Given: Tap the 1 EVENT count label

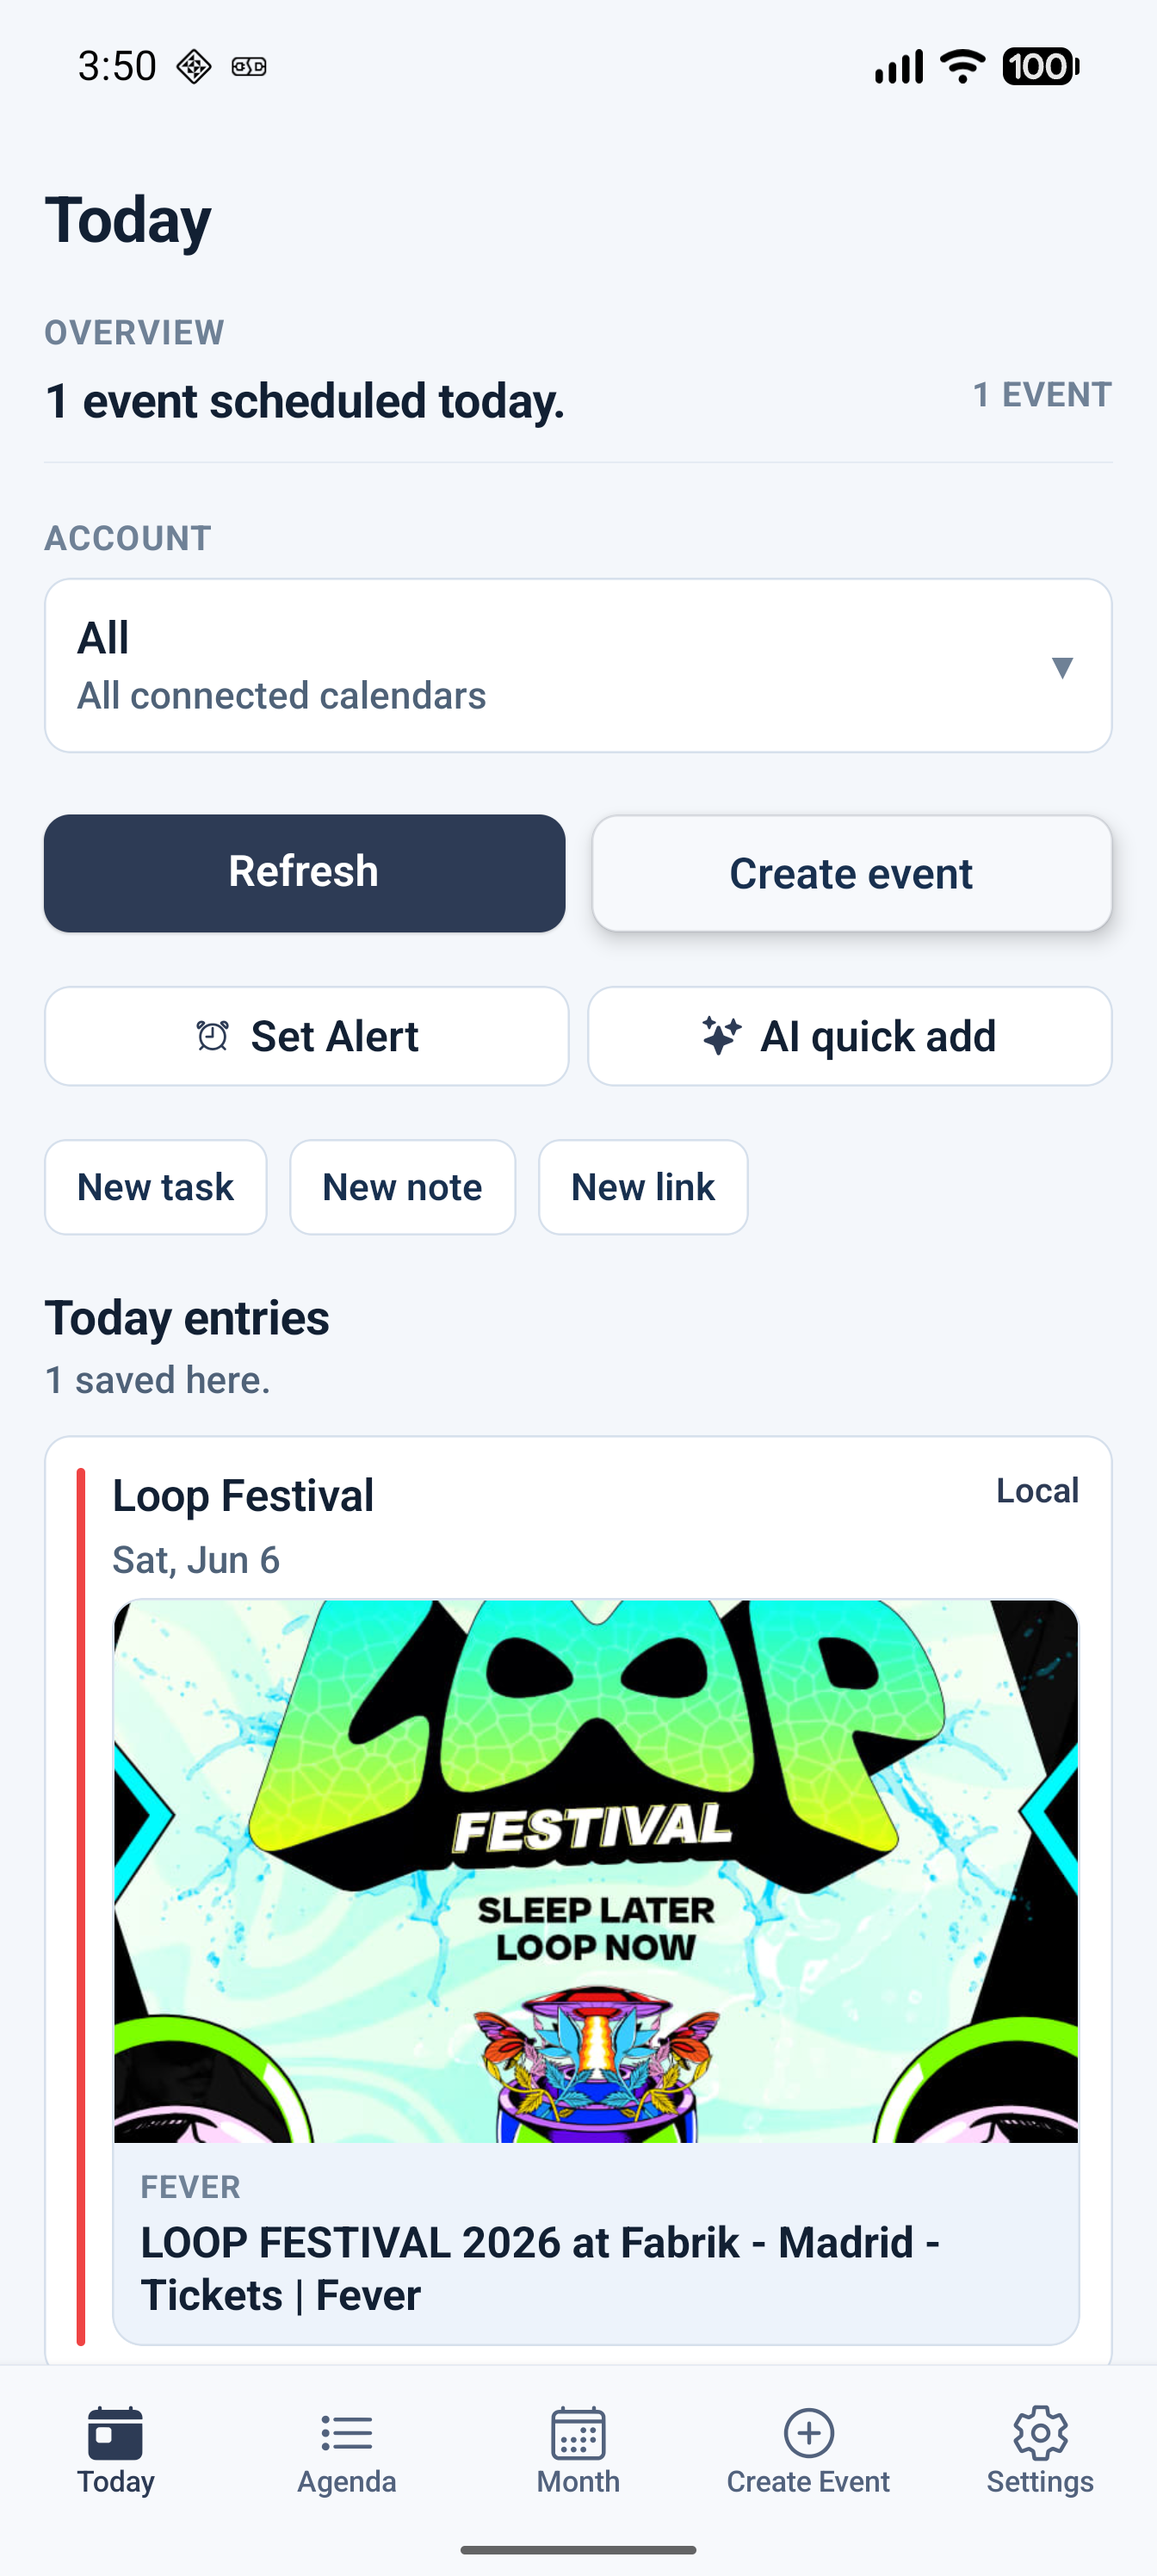Looking at the screenshot, I should coord(1042,395).
